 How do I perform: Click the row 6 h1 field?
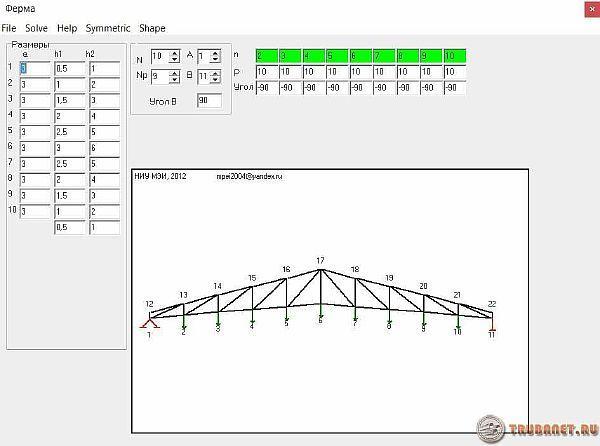70,148
